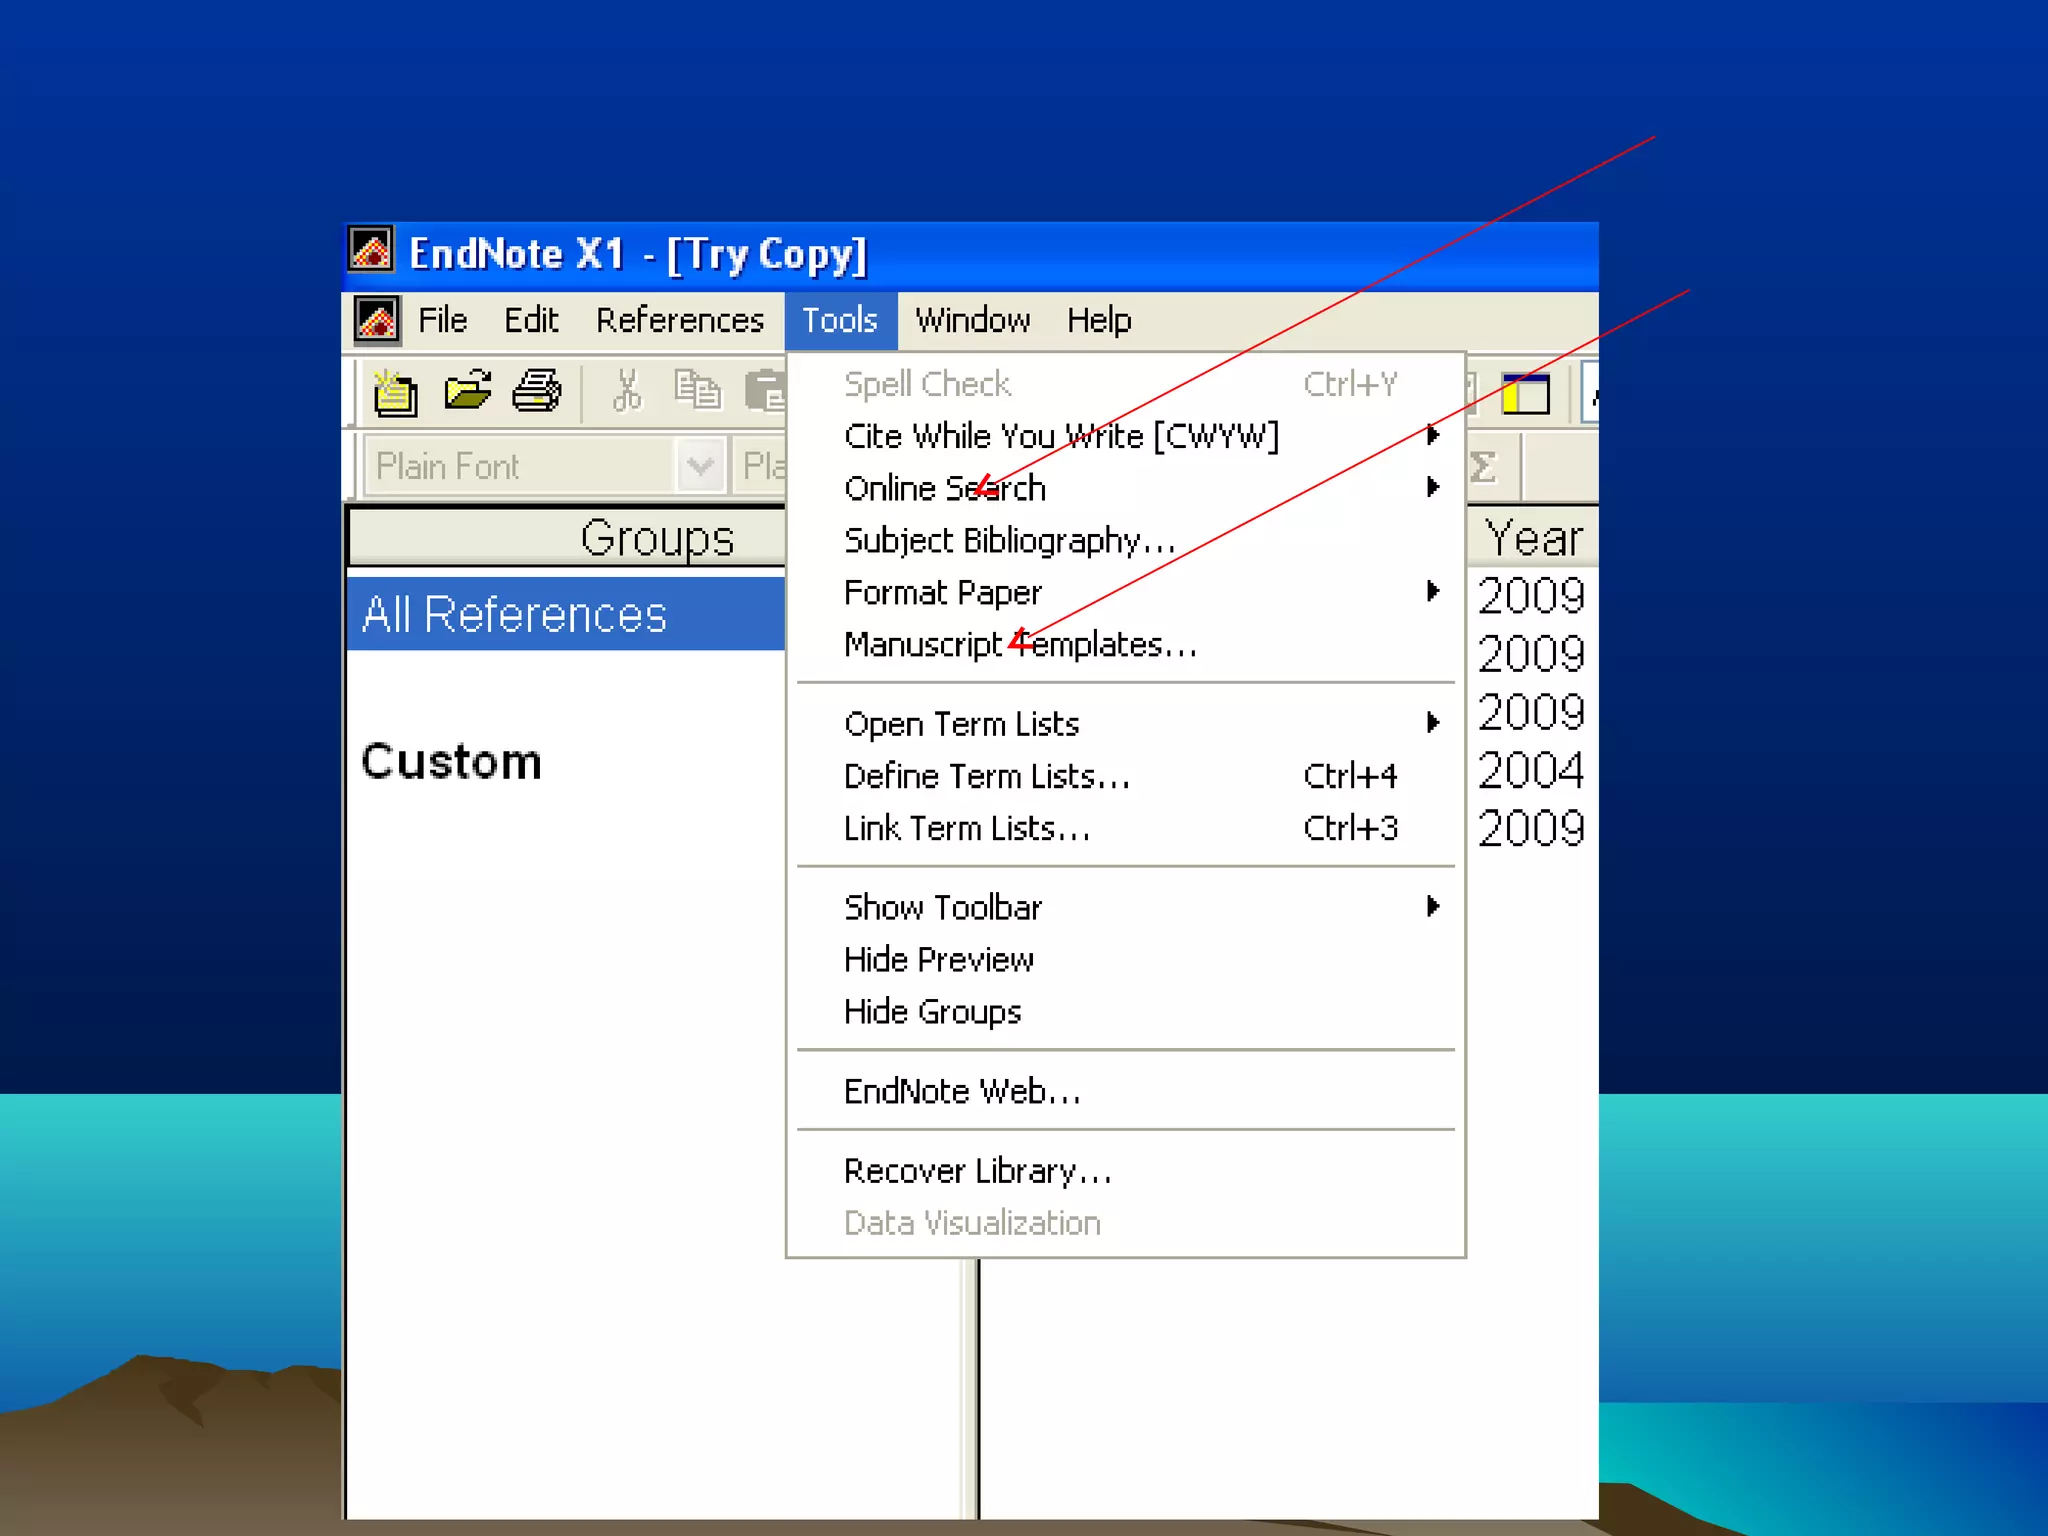Choose Manuscript Templates from Tools menu

pyautogui.click(x=1020, y=645)
